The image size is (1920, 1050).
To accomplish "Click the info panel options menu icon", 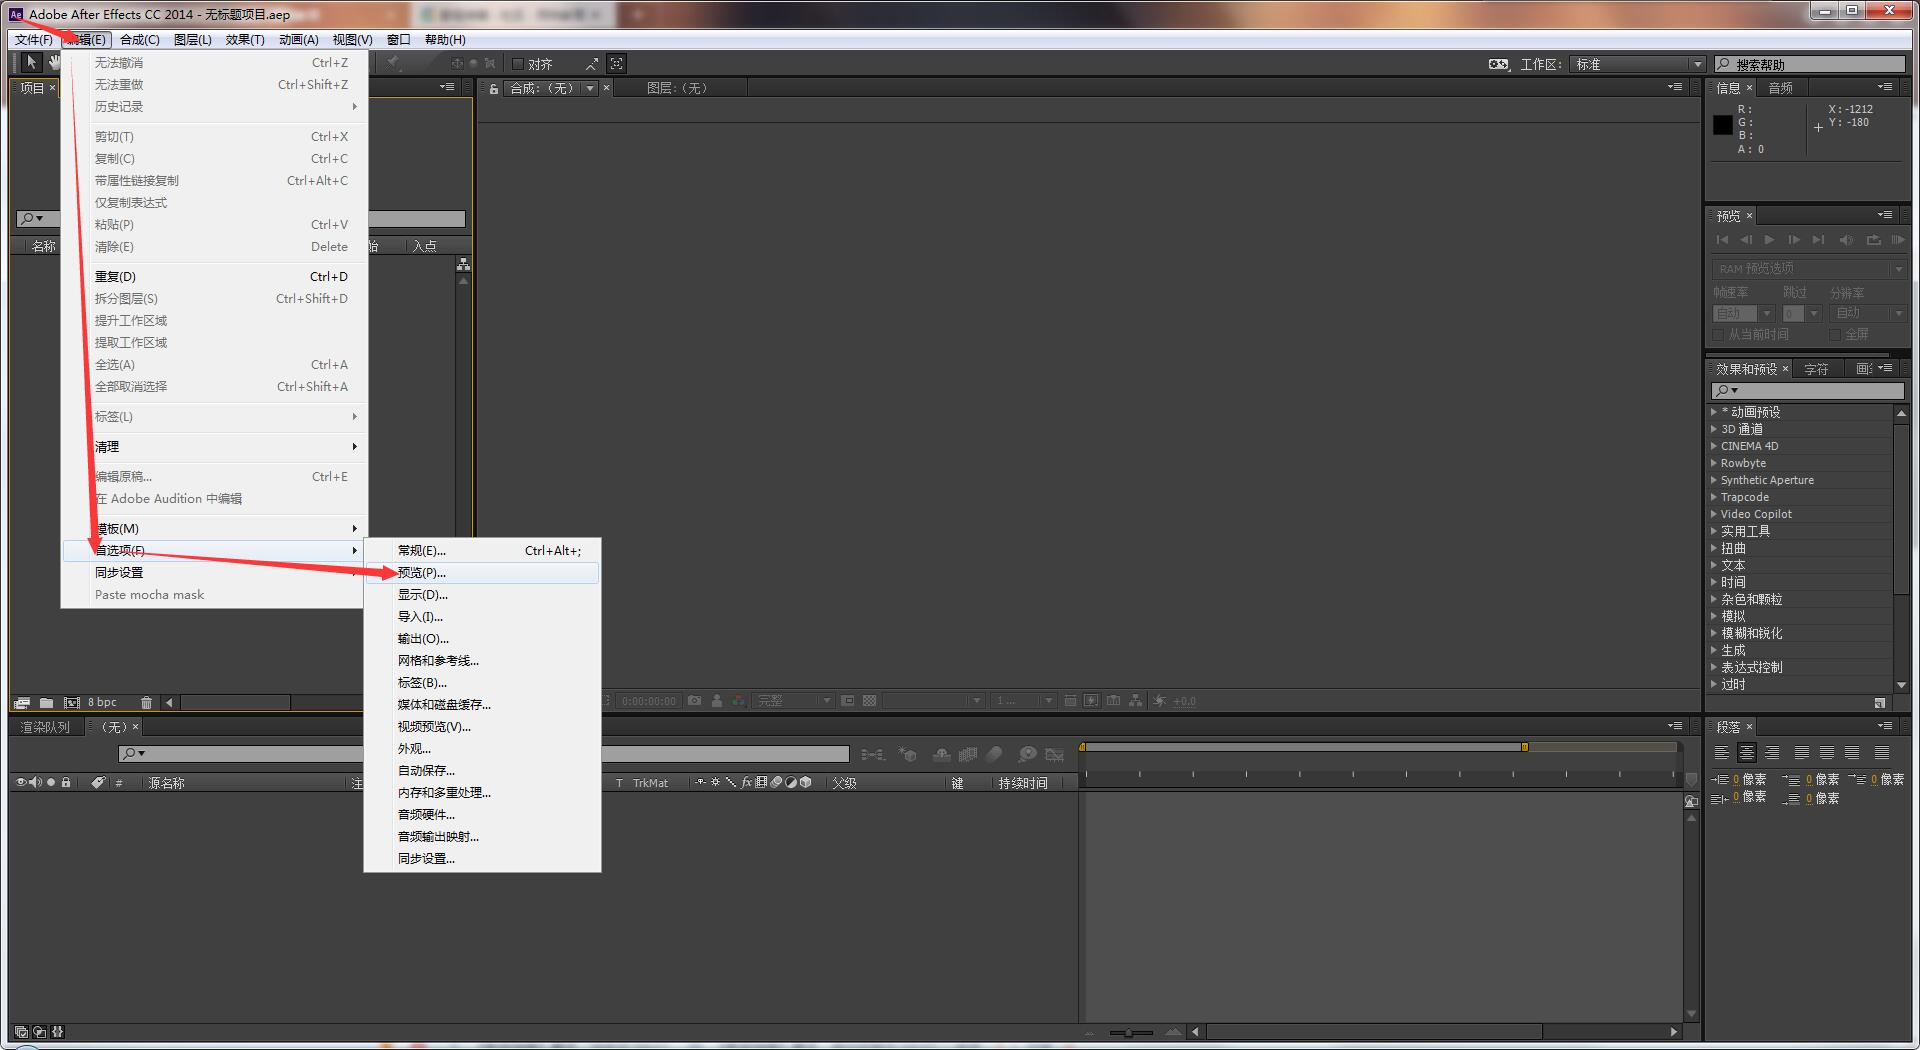I will tap(1884, 87).
